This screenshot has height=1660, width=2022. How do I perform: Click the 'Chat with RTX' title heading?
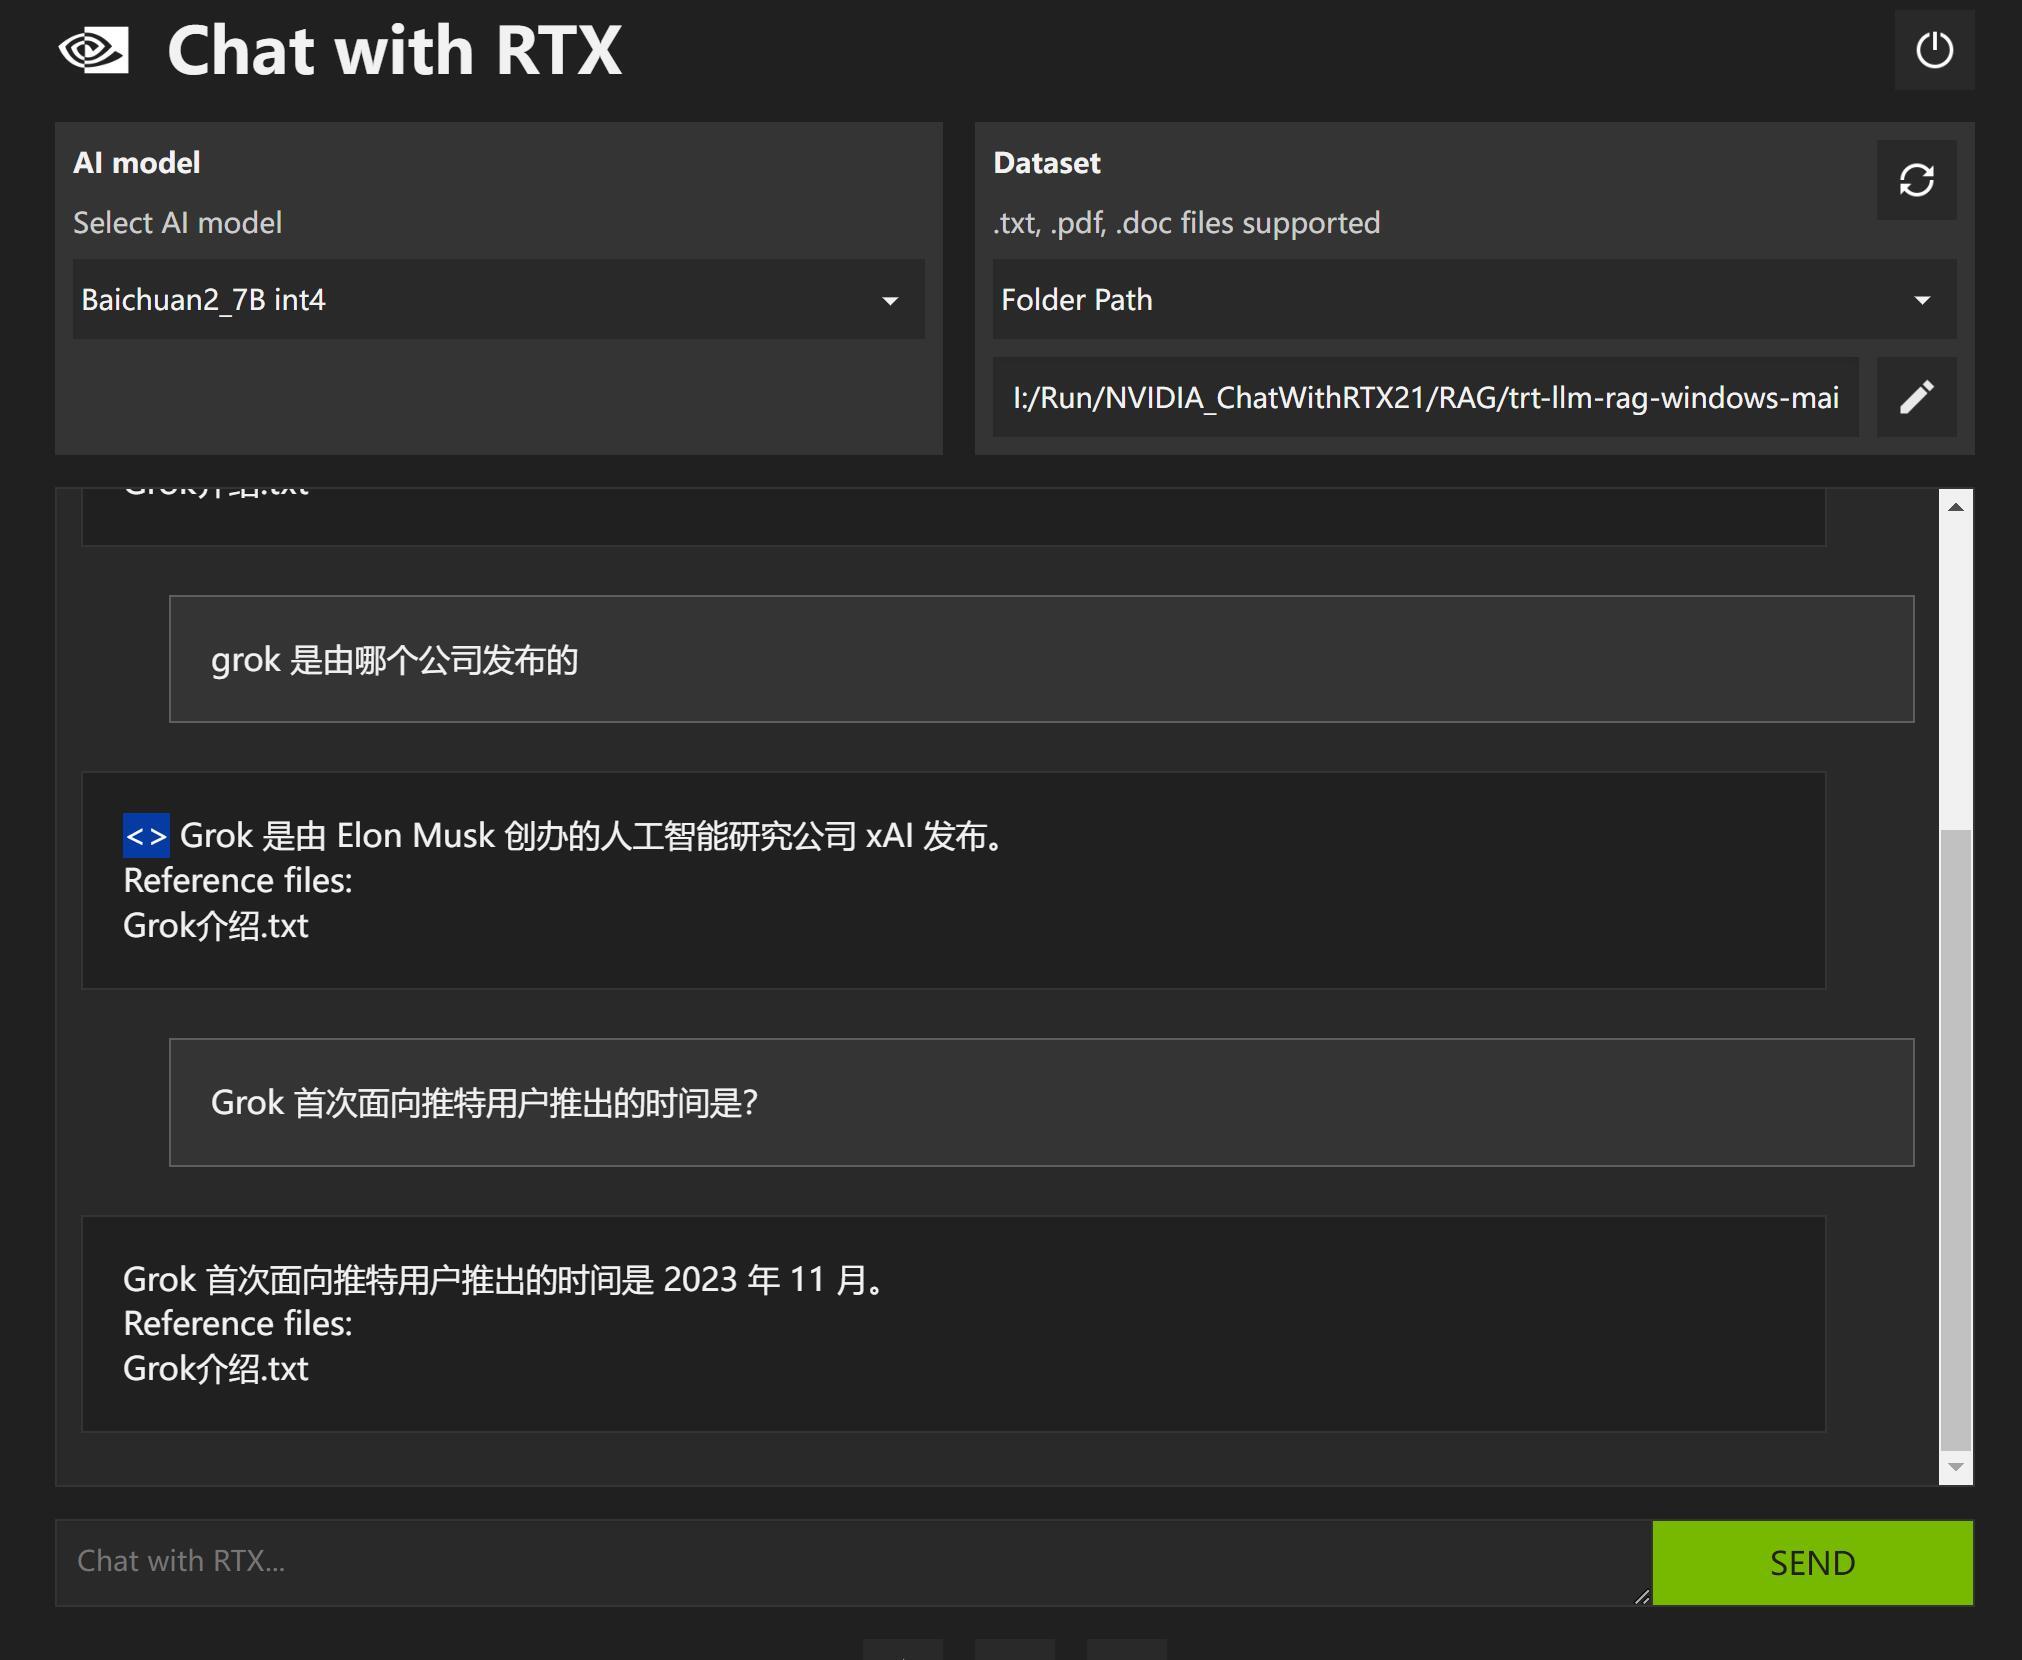pos(394,50)
